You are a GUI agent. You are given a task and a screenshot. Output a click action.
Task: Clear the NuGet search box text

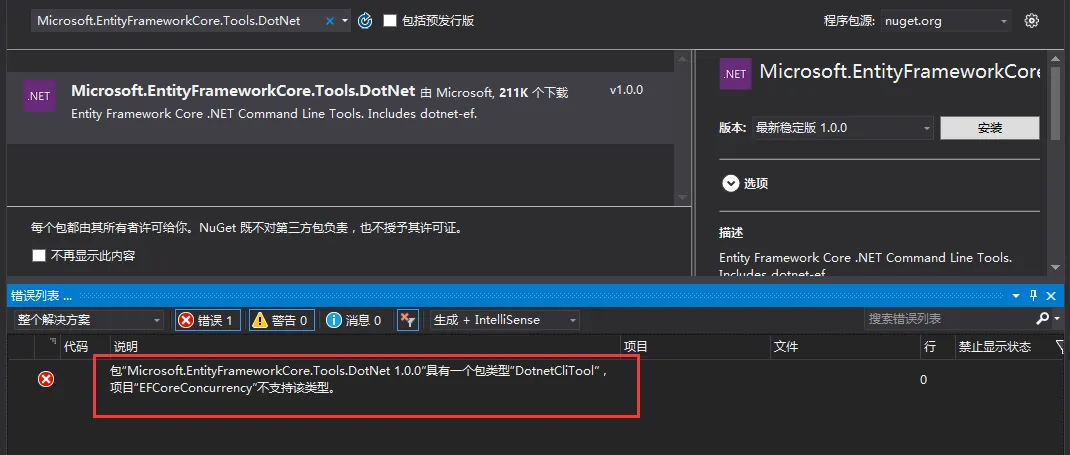330,21
